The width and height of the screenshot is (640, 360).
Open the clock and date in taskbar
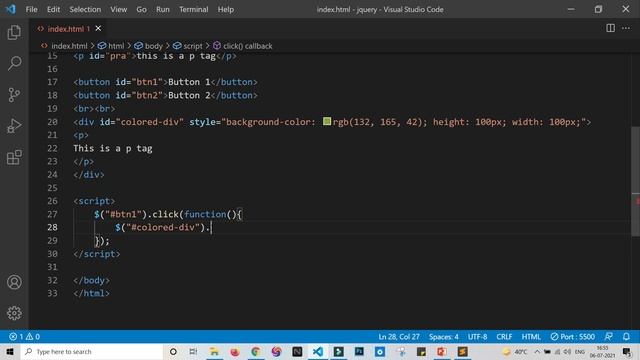click(602, 351)
